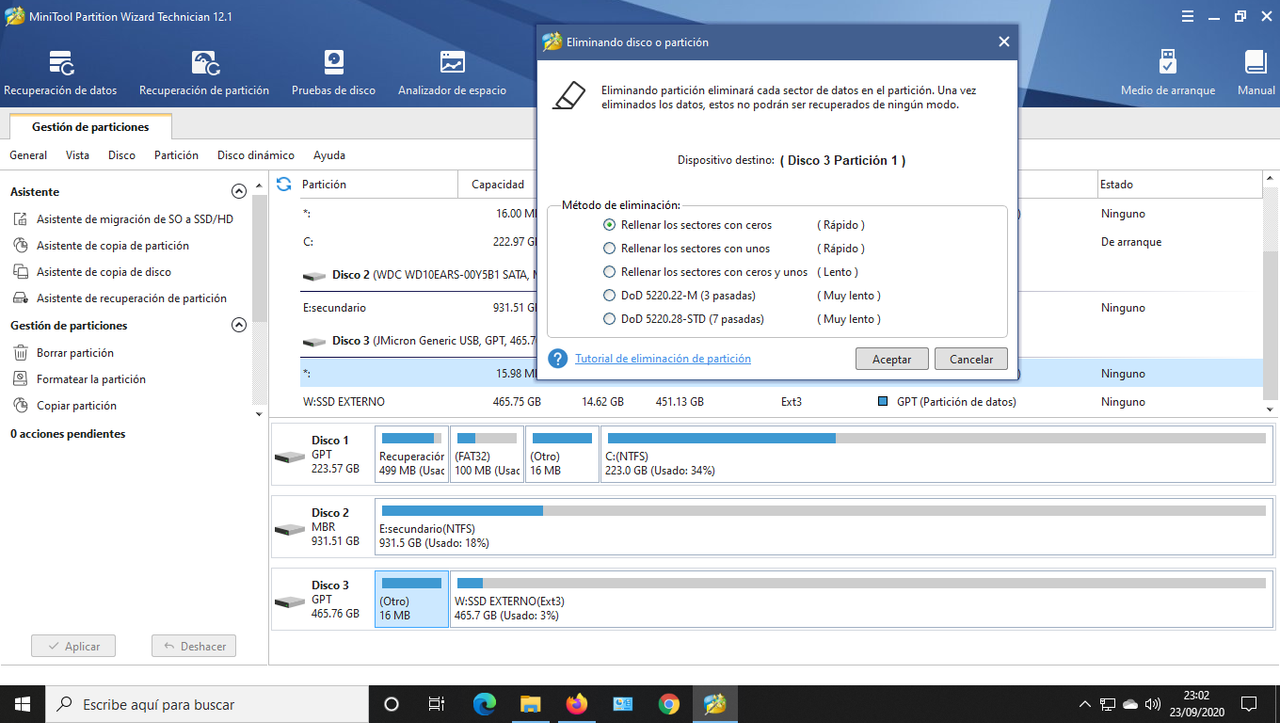Sort by Capacidad column header

click(498, 184)
